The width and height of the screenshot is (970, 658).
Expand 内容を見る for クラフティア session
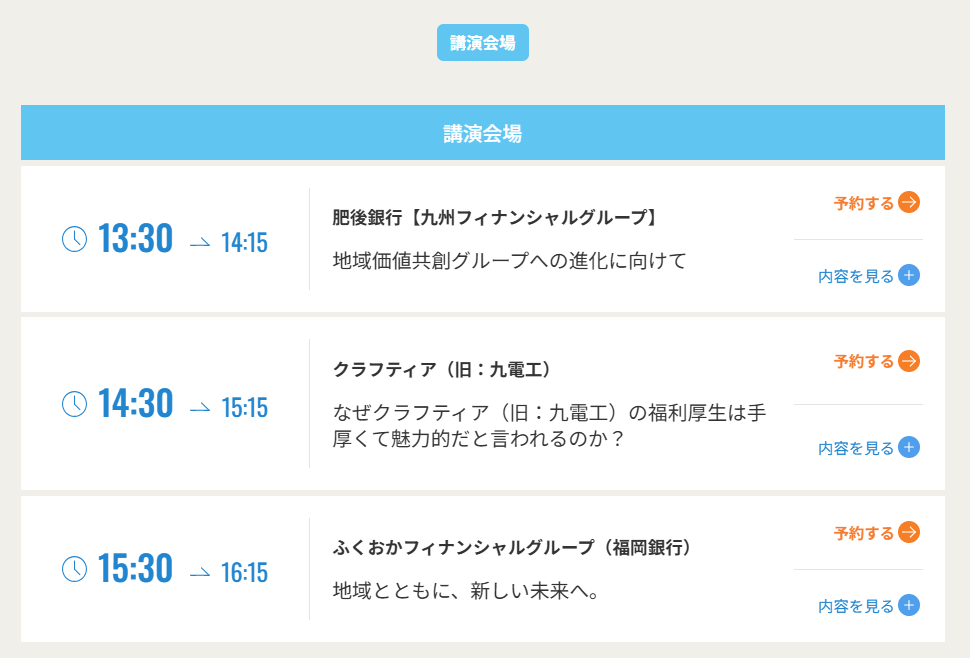pos(856,448)
